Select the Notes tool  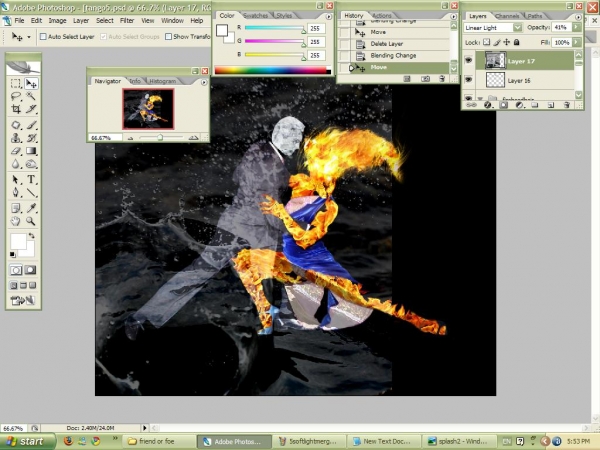click(16, 208)
